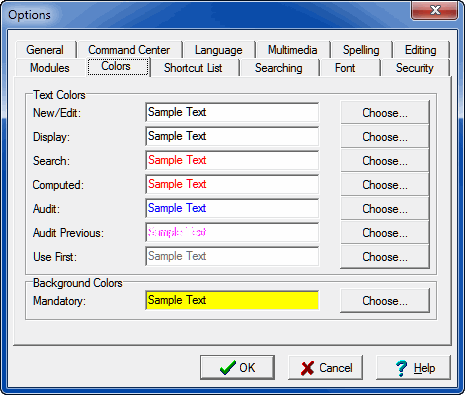Go to the Multimedia tab
Viewport: 465px width, 395px height.
pyautogui.click(x=293, y=50)
